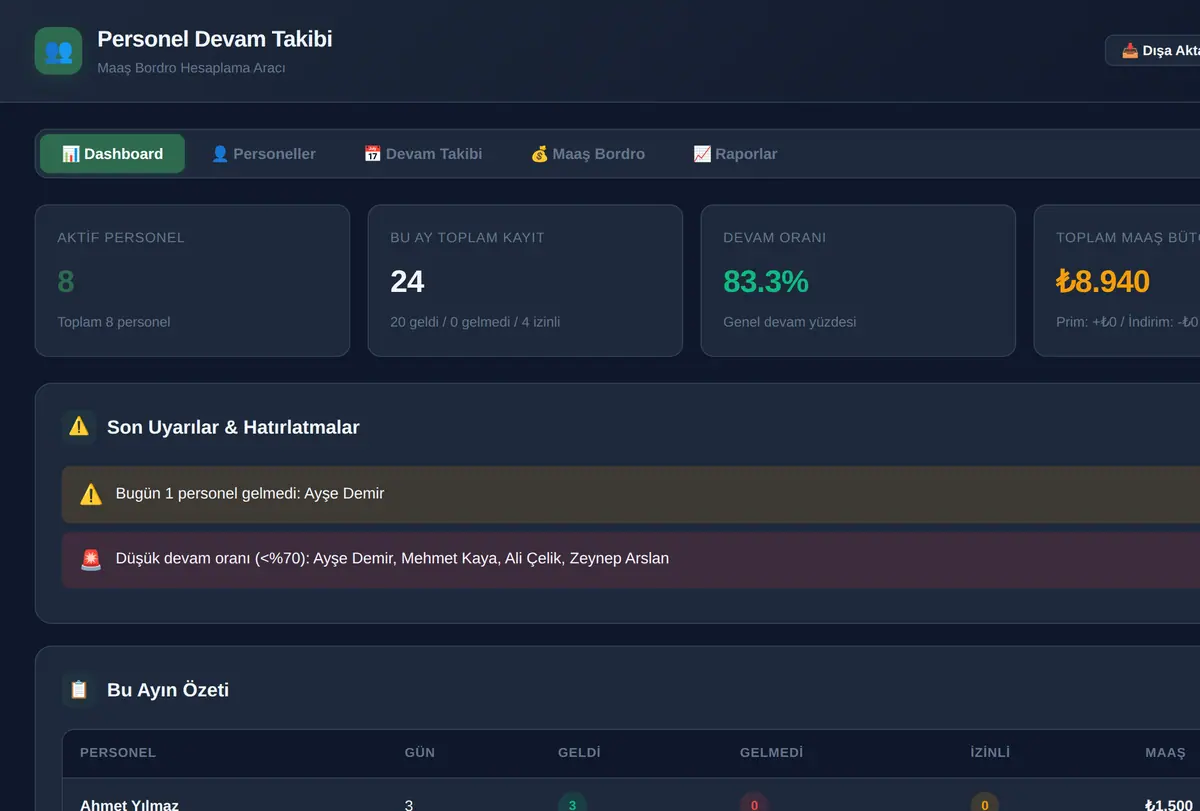Screen dimensions: 1200x811
Task: Click the Bu Ayın Özeti heading
Action: 168,690
